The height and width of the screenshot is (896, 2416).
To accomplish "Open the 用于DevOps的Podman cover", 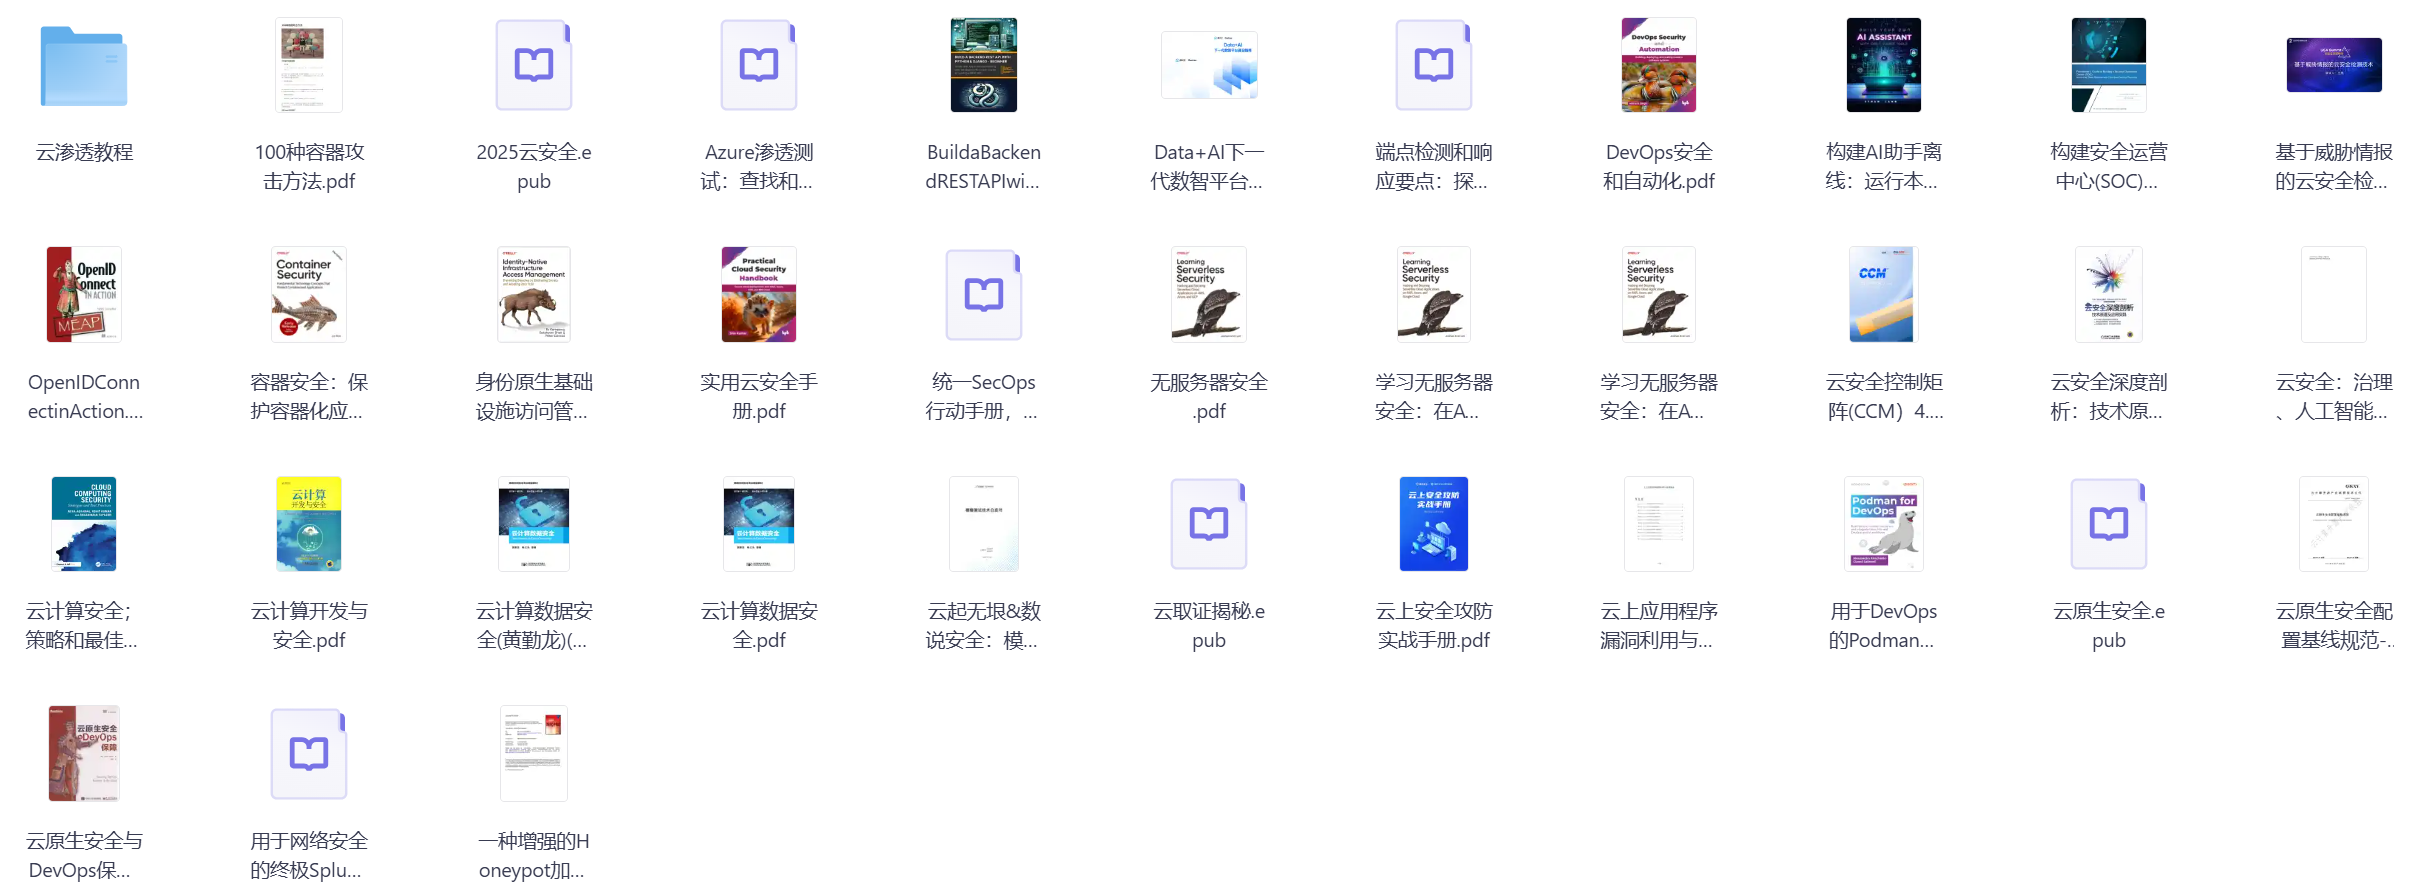I will tap(1884, 524).
